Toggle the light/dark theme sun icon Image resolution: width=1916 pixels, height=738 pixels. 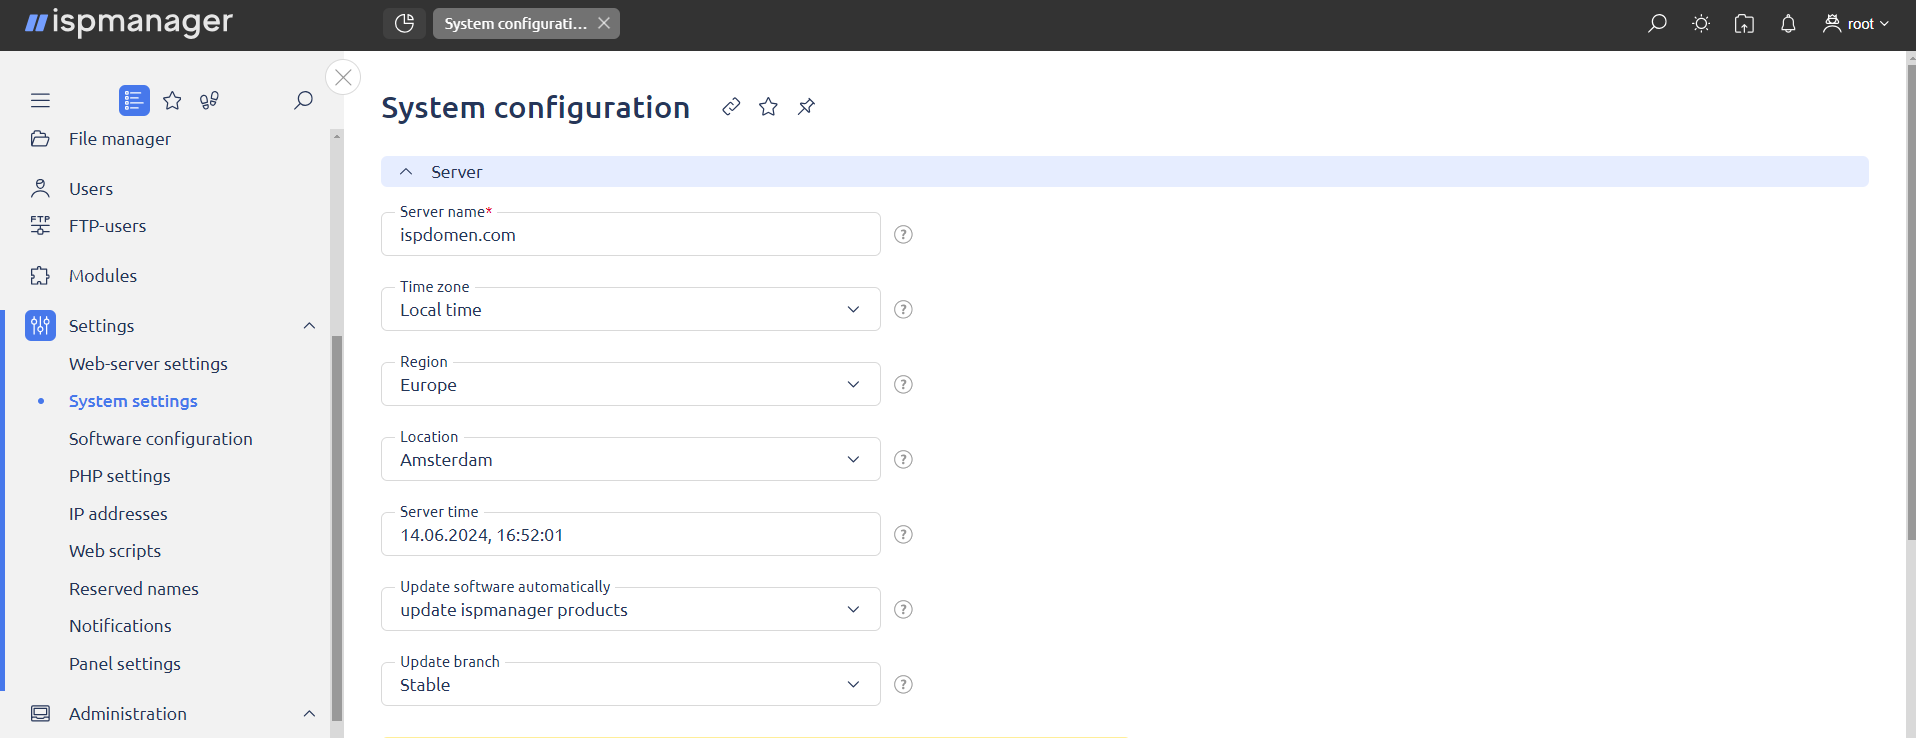click(1701, 24)
